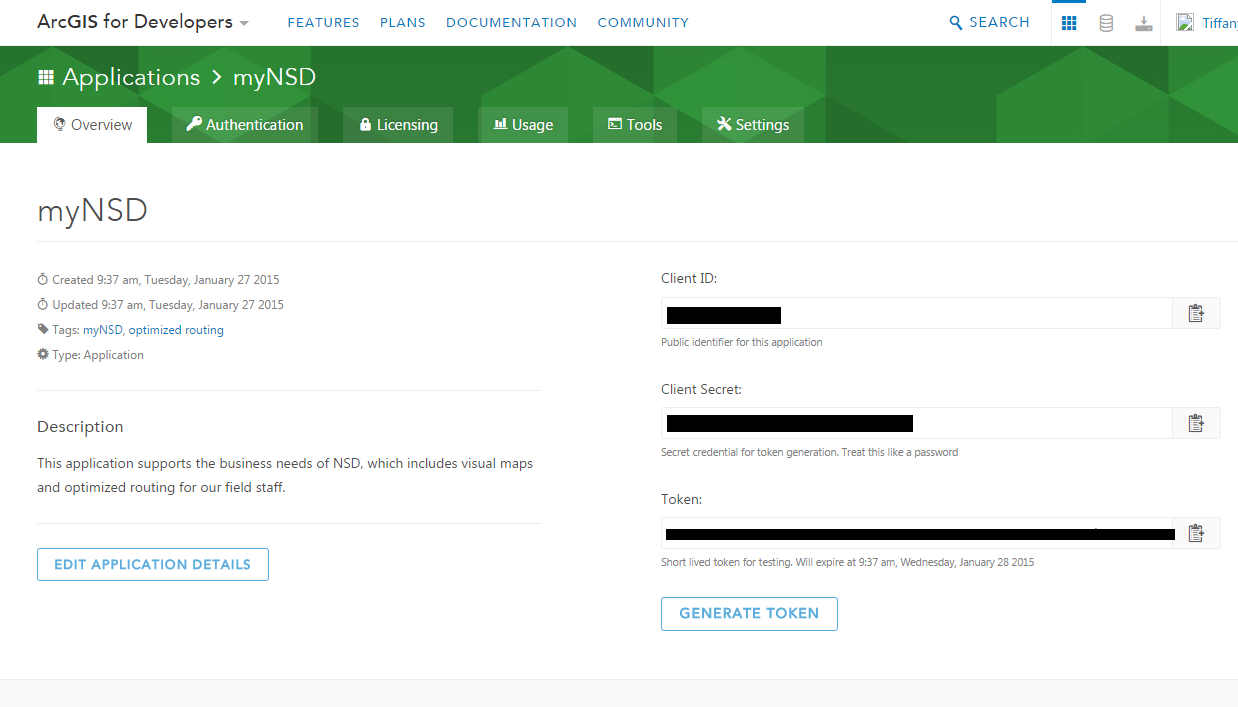Switch to the Licensing tab

pyautogui.click(x=398, y=125)
